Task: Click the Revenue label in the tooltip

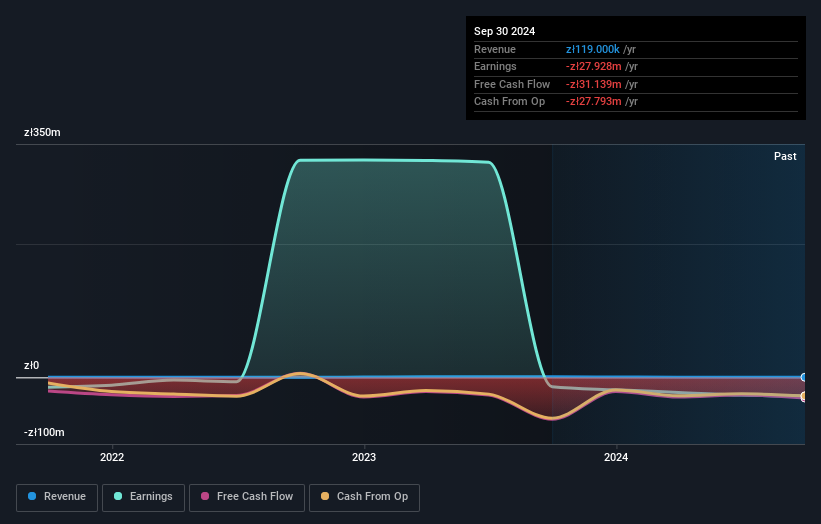Action: point(495,49)
